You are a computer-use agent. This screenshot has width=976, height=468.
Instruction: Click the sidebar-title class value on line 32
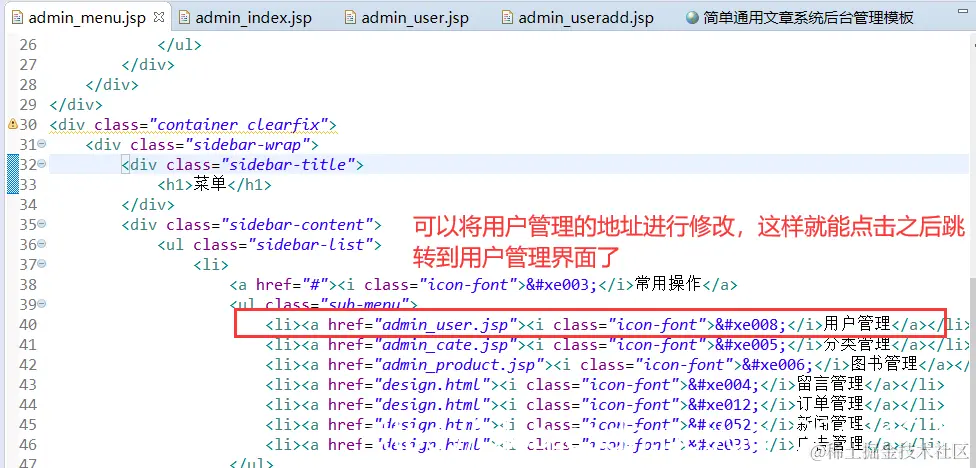coord(288,165)
